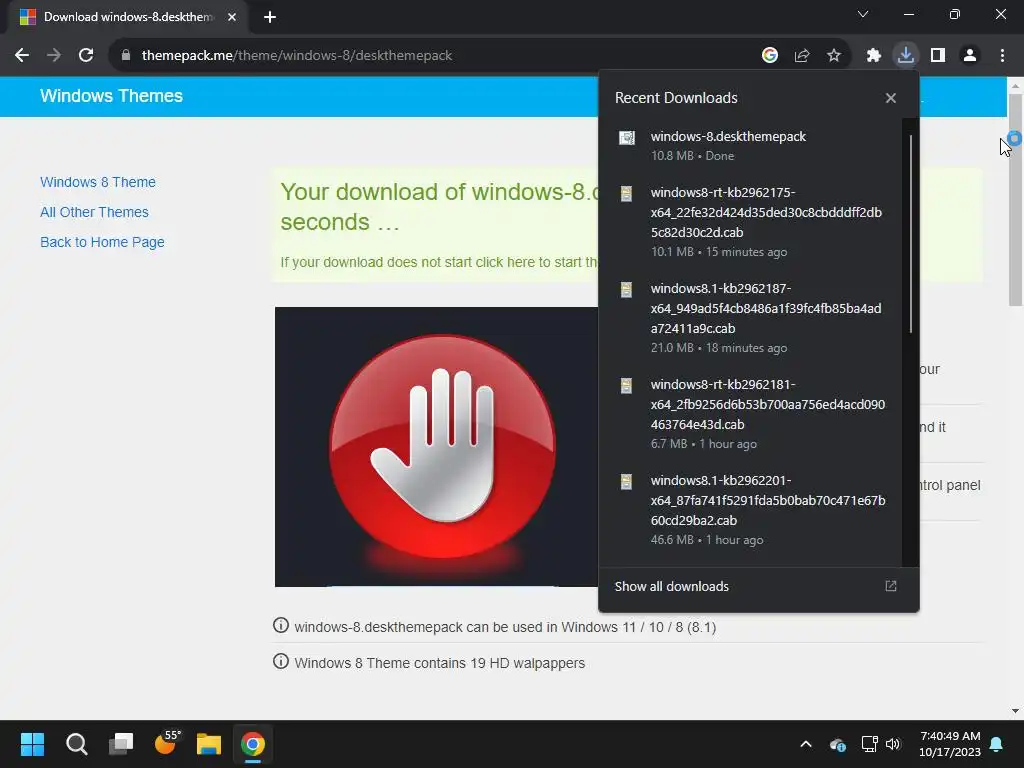Open the notification bell
Image resolution: width=1024 pixels, height=768 pixels.
997,744
